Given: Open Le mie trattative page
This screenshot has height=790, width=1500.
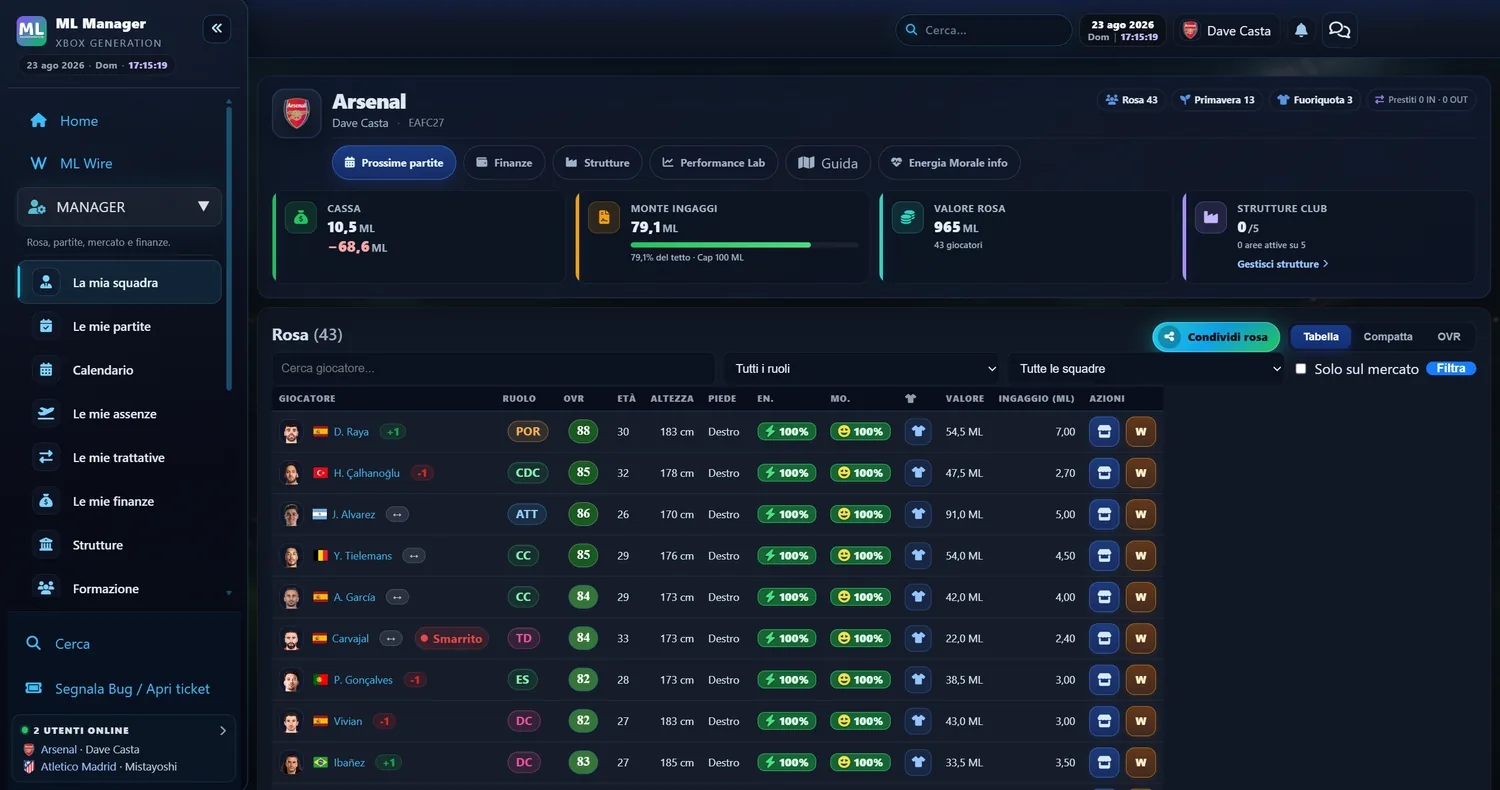Looking at the screenshot, I should (119, 458).
